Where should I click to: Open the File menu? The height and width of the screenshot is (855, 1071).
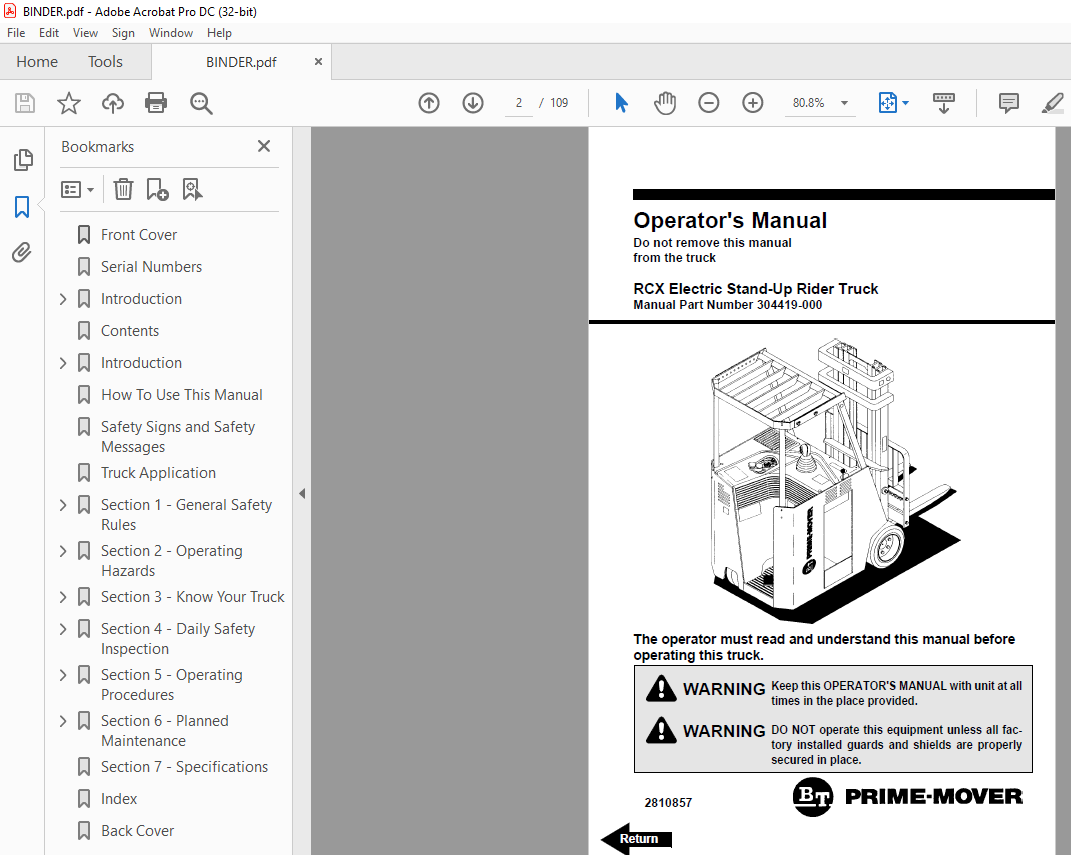16,33
